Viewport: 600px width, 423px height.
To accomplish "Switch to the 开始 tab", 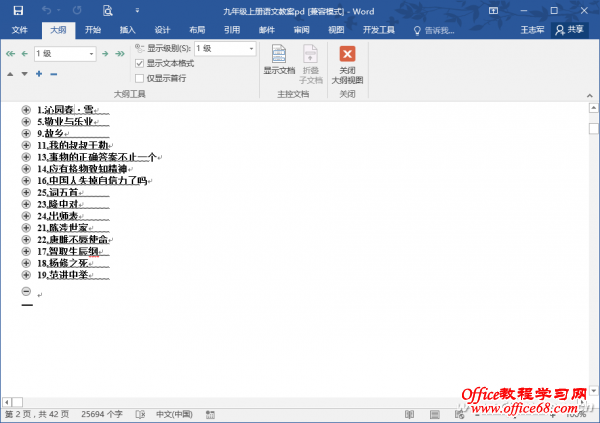I will (x=93, y=30).
